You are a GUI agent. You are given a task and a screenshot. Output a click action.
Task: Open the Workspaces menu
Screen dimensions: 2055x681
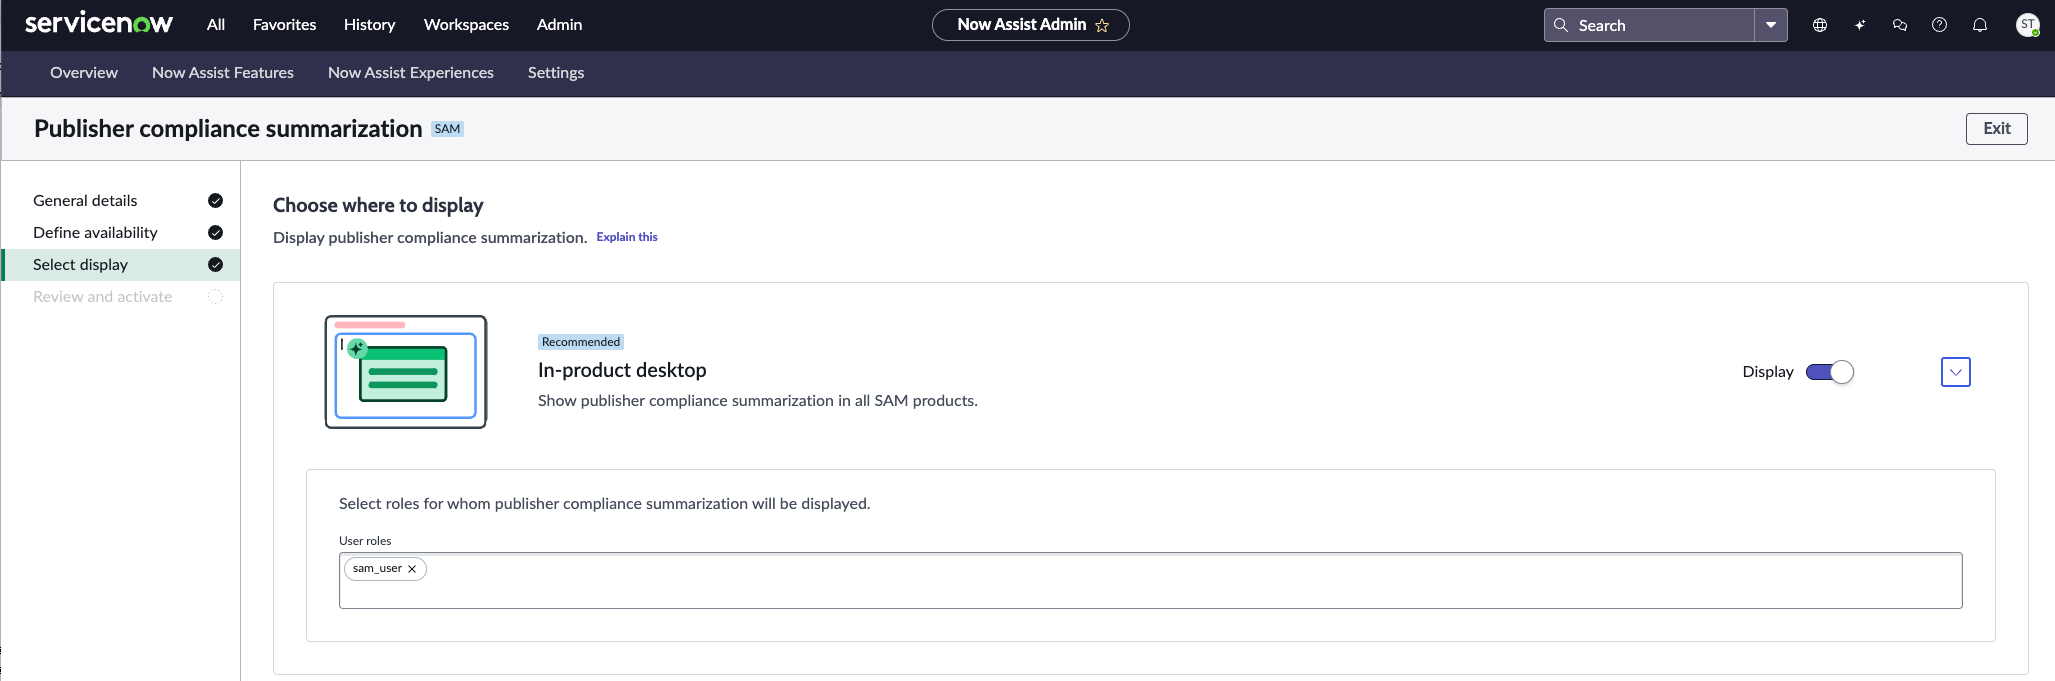pos(467,25)
